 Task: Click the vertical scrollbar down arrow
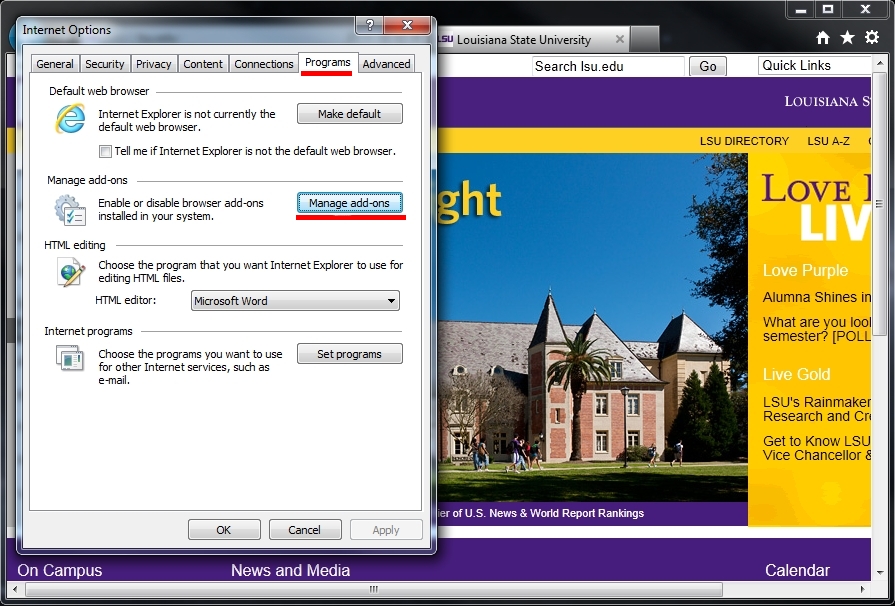tap(879, 572)
